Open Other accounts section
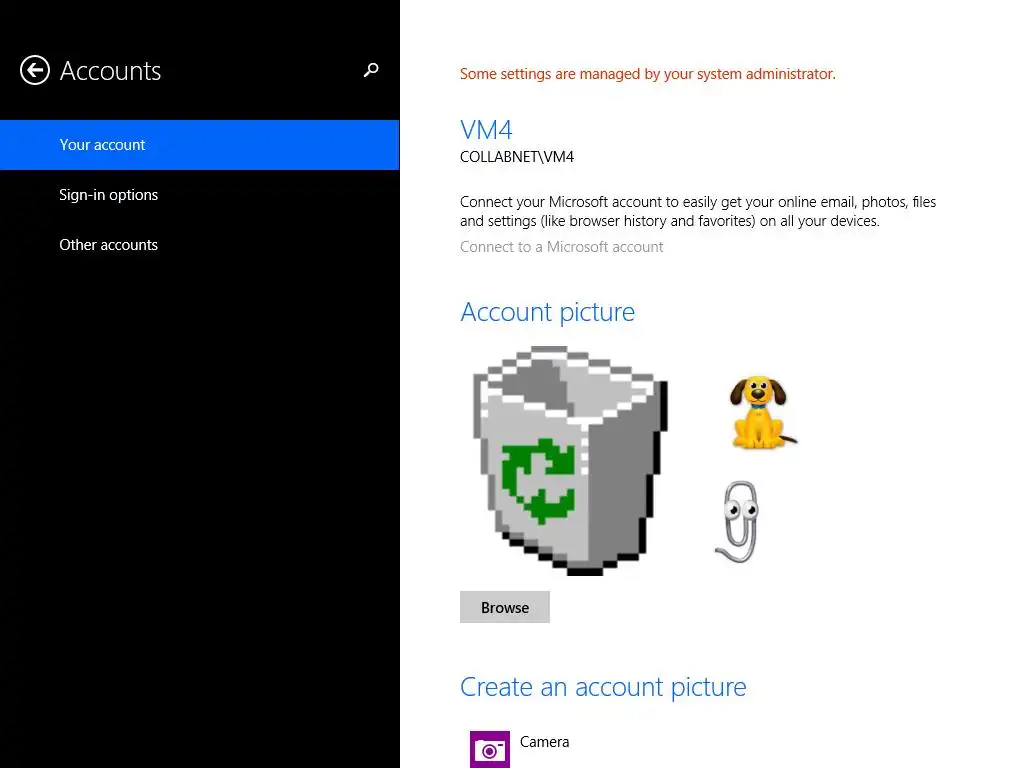The height and width of the screenshot is (768, 1024). click(x=108, y=245)
